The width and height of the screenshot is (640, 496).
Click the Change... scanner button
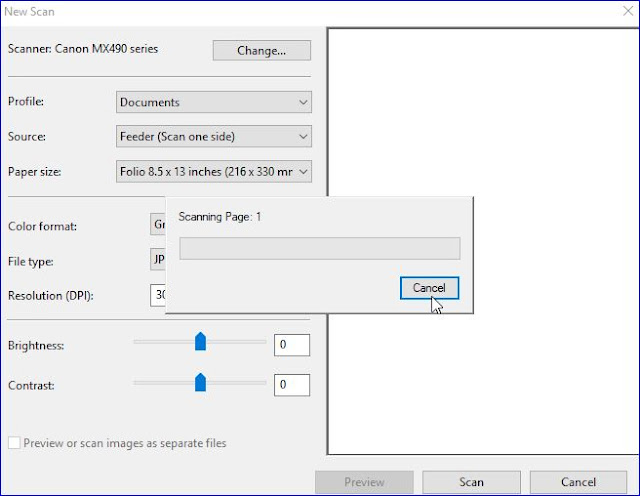pos(262,51)
